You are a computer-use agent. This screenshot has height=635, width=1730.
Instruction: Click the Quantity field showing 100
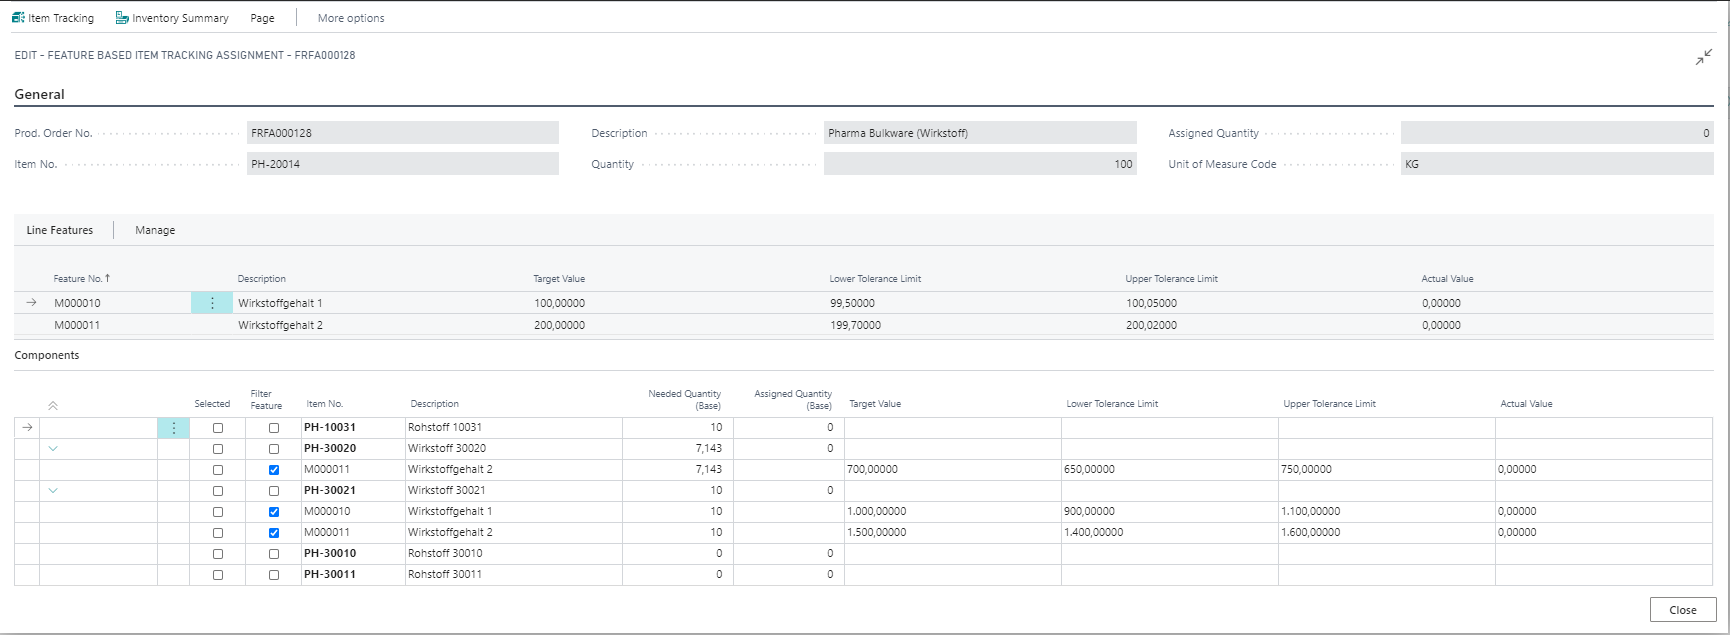(980, 164)
